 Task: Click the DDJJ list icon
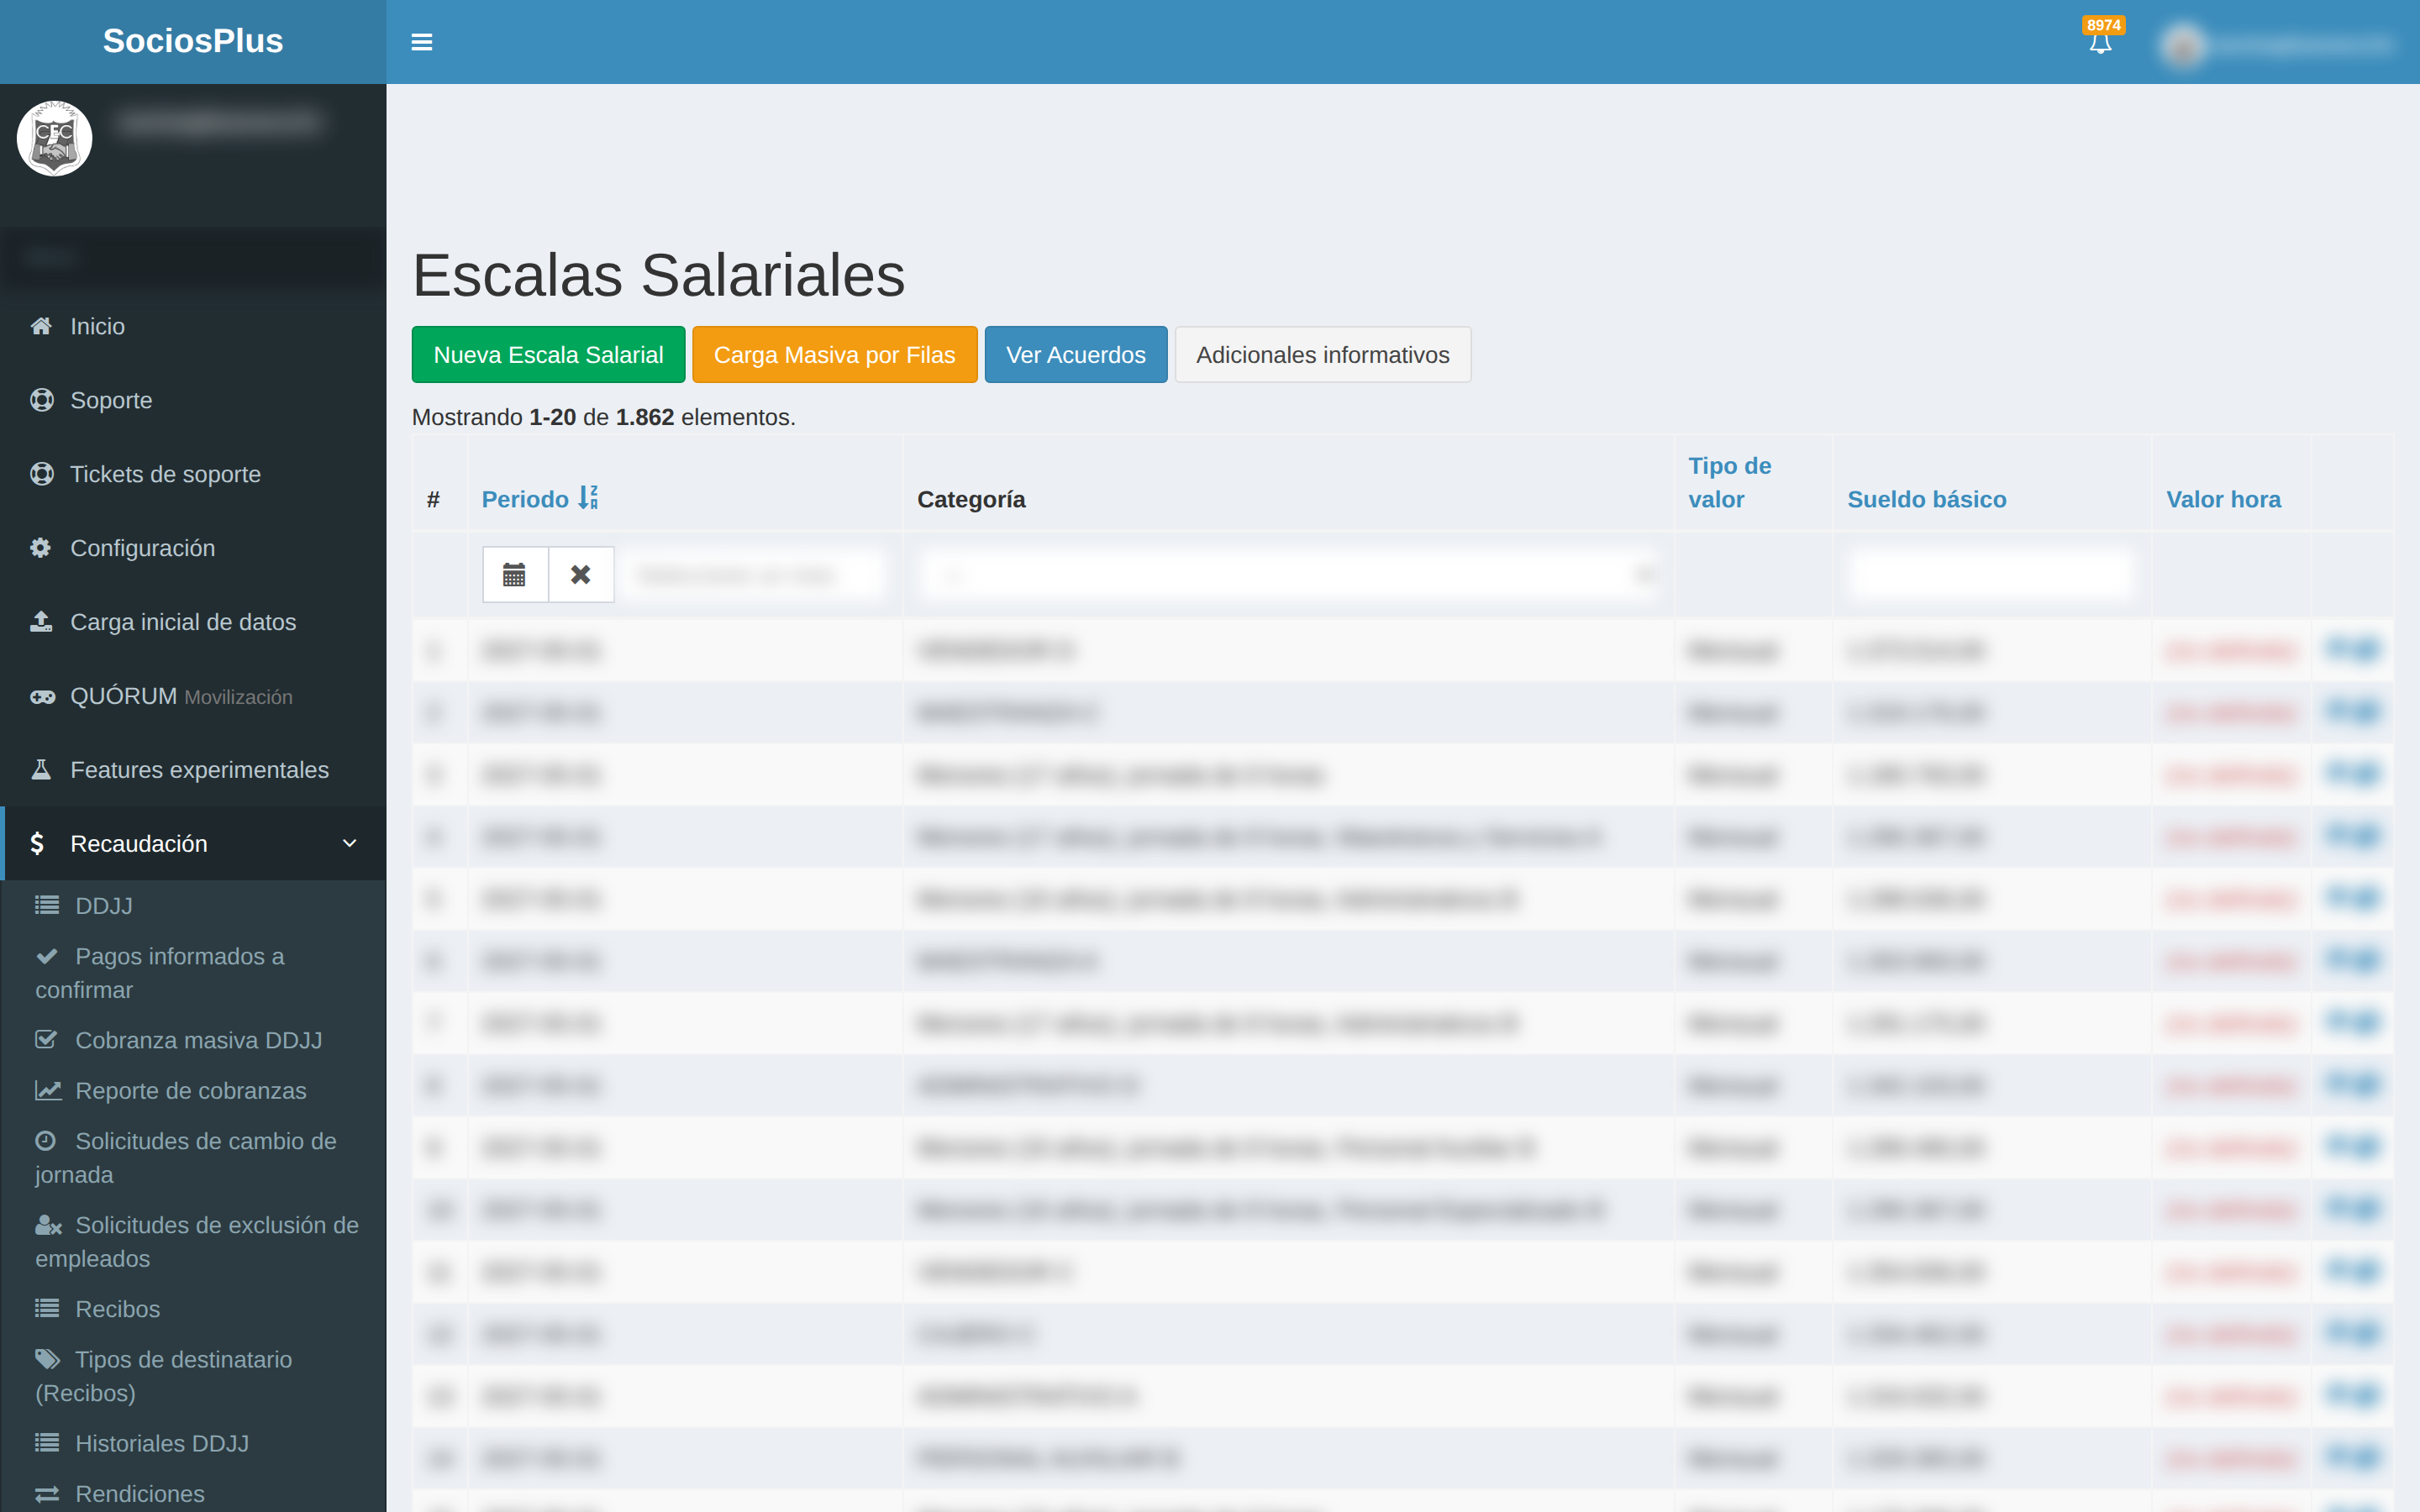(x=47, y=905)
